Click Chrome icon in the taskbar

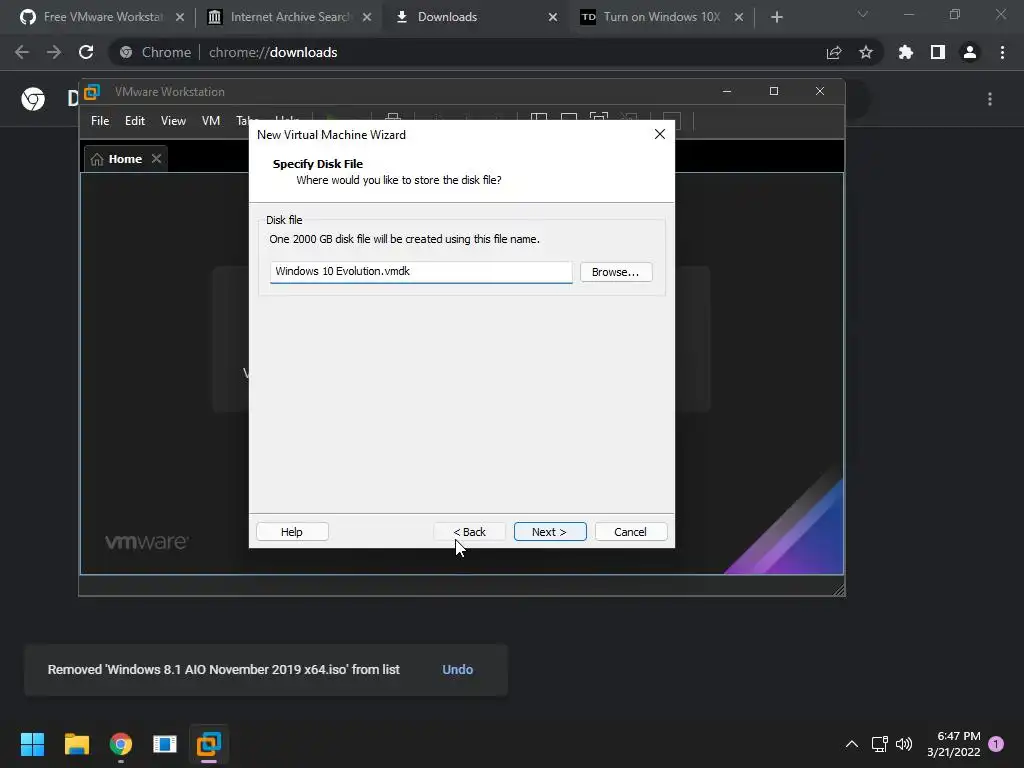click(121, 744)
